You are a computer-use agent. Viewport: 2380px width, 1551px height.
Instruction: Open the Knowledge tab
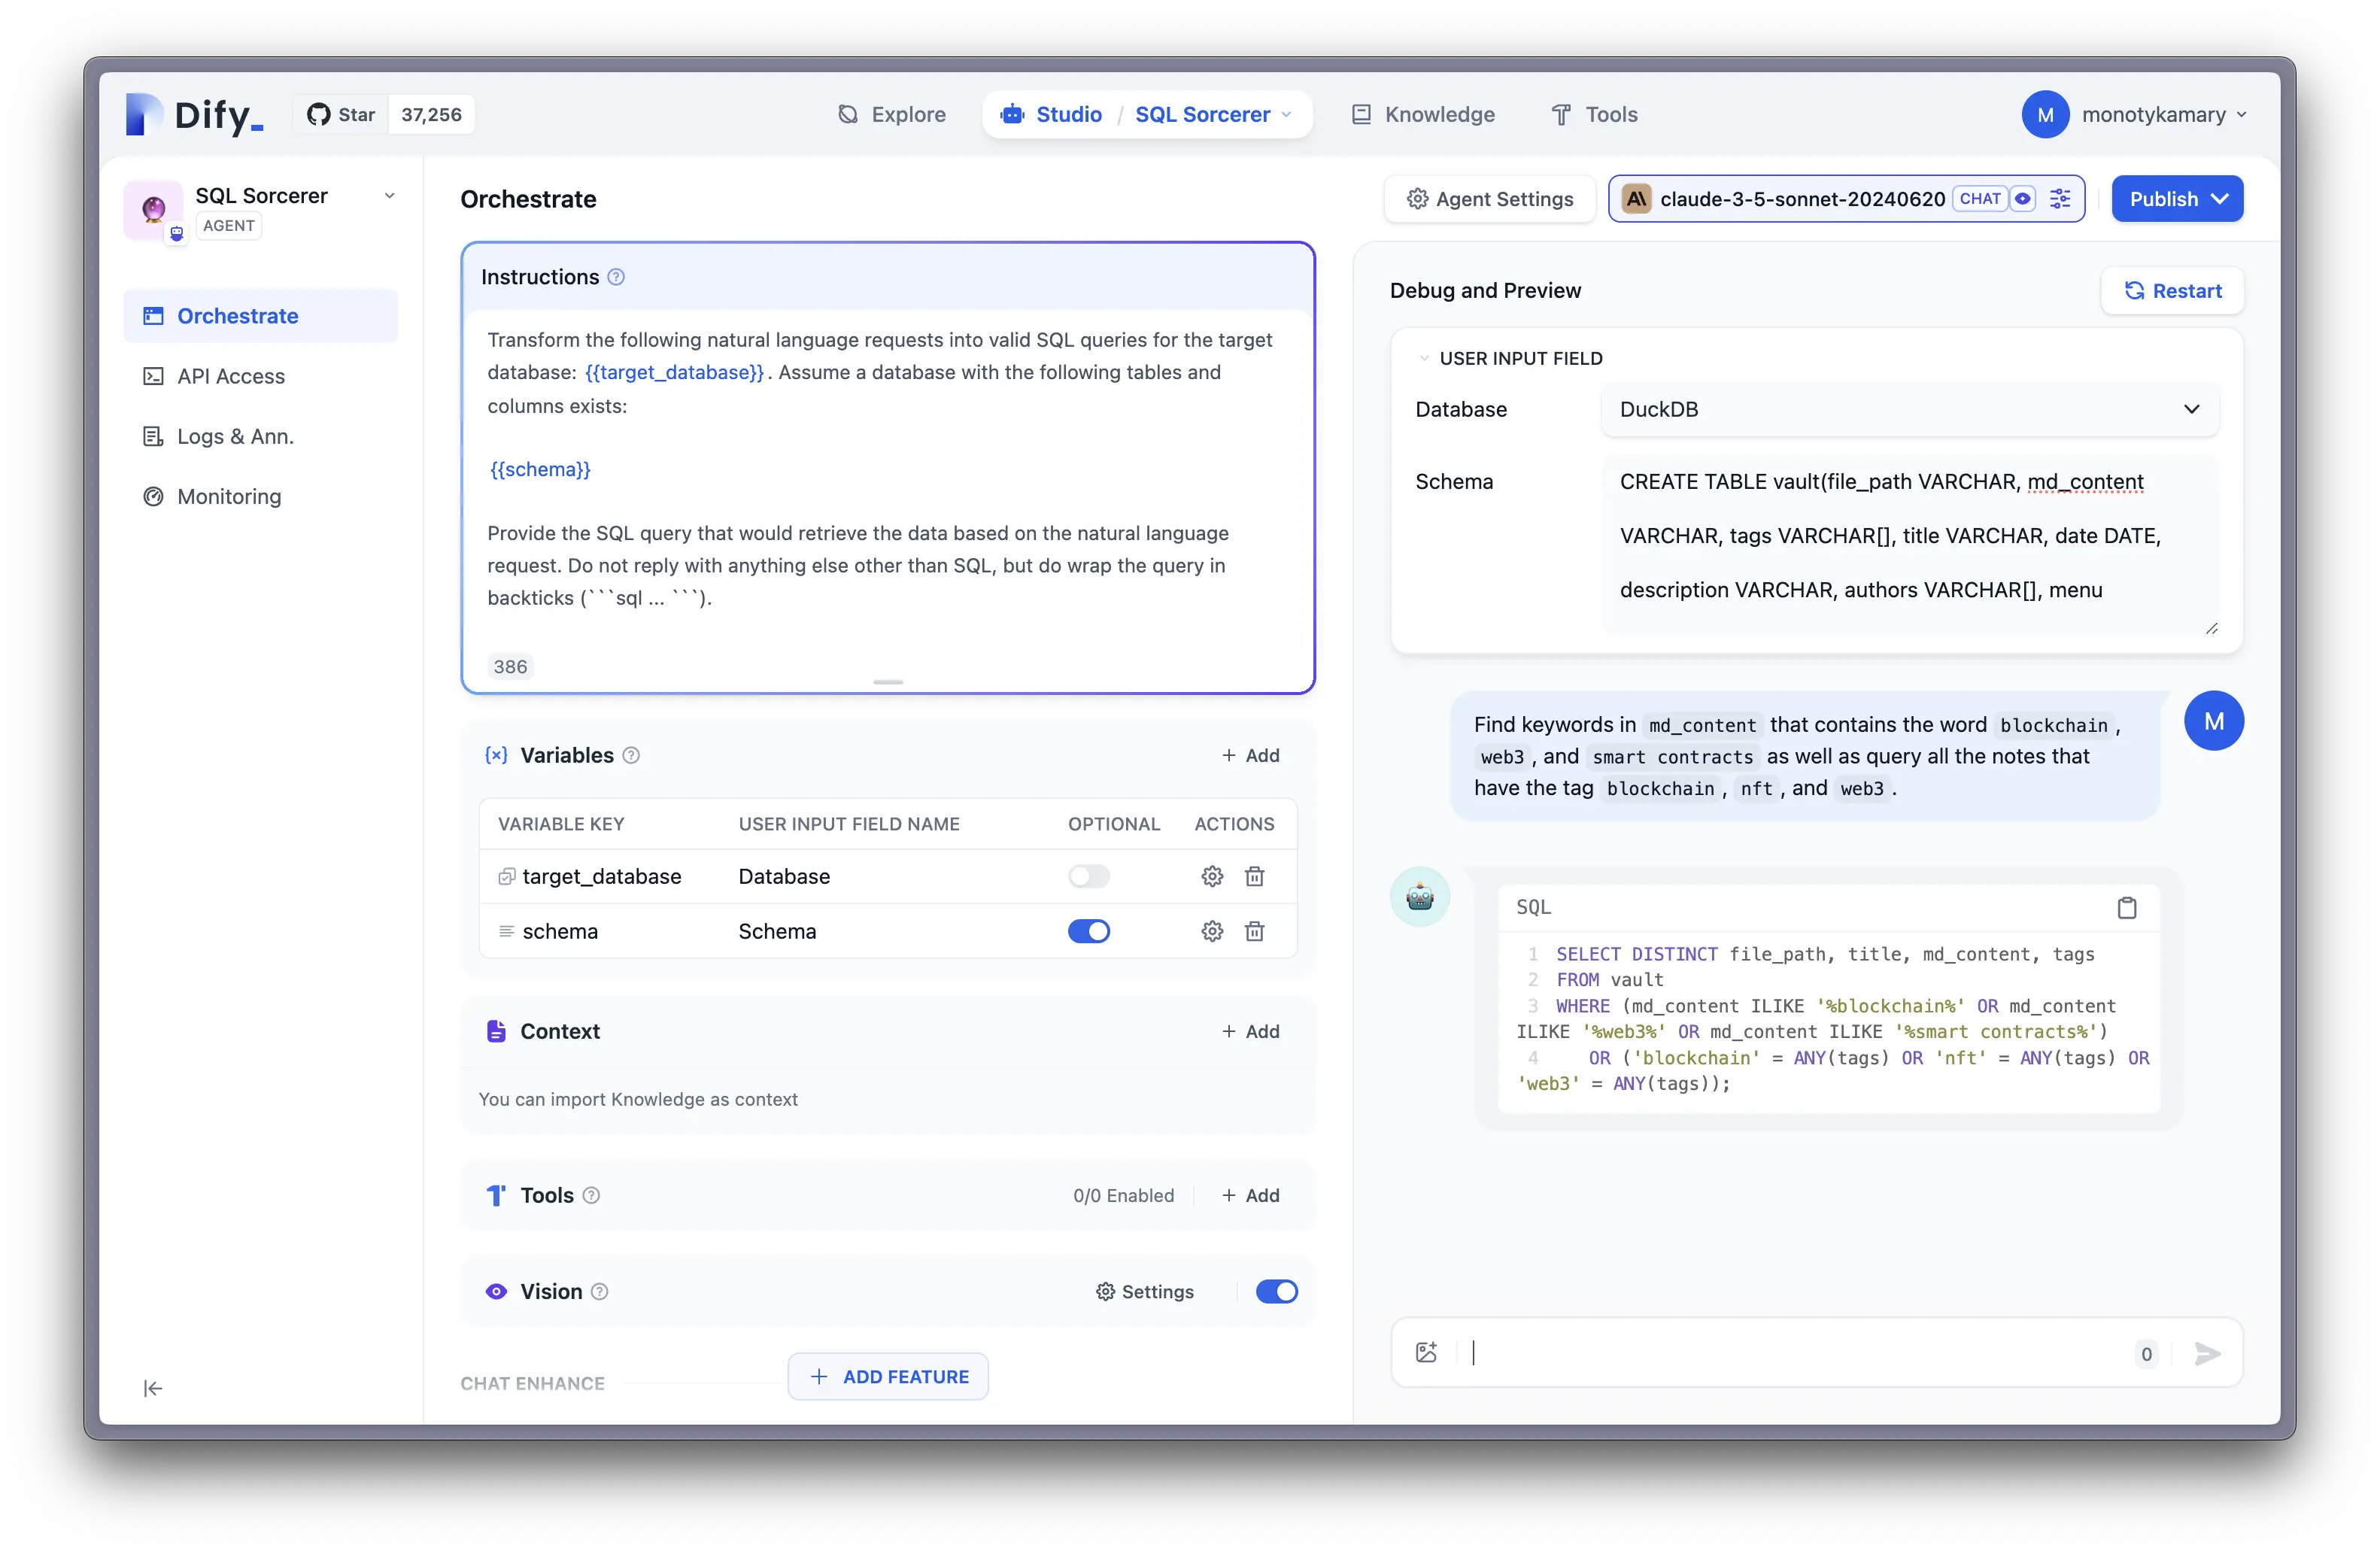pyautogui.click(x=1423, y=114)
